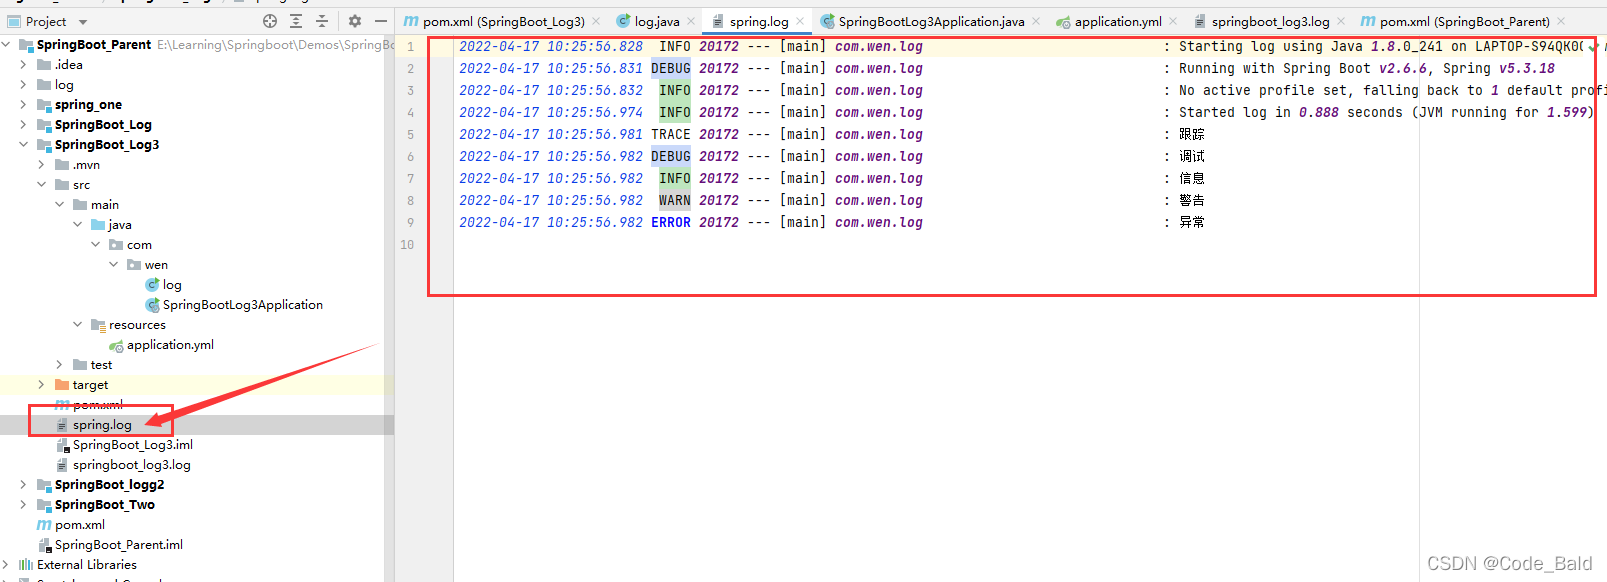Viewport: 1607px width, 582px height.
Task: Expand the SpringBoot_logg2 module
Action: [x=24, y=484]
